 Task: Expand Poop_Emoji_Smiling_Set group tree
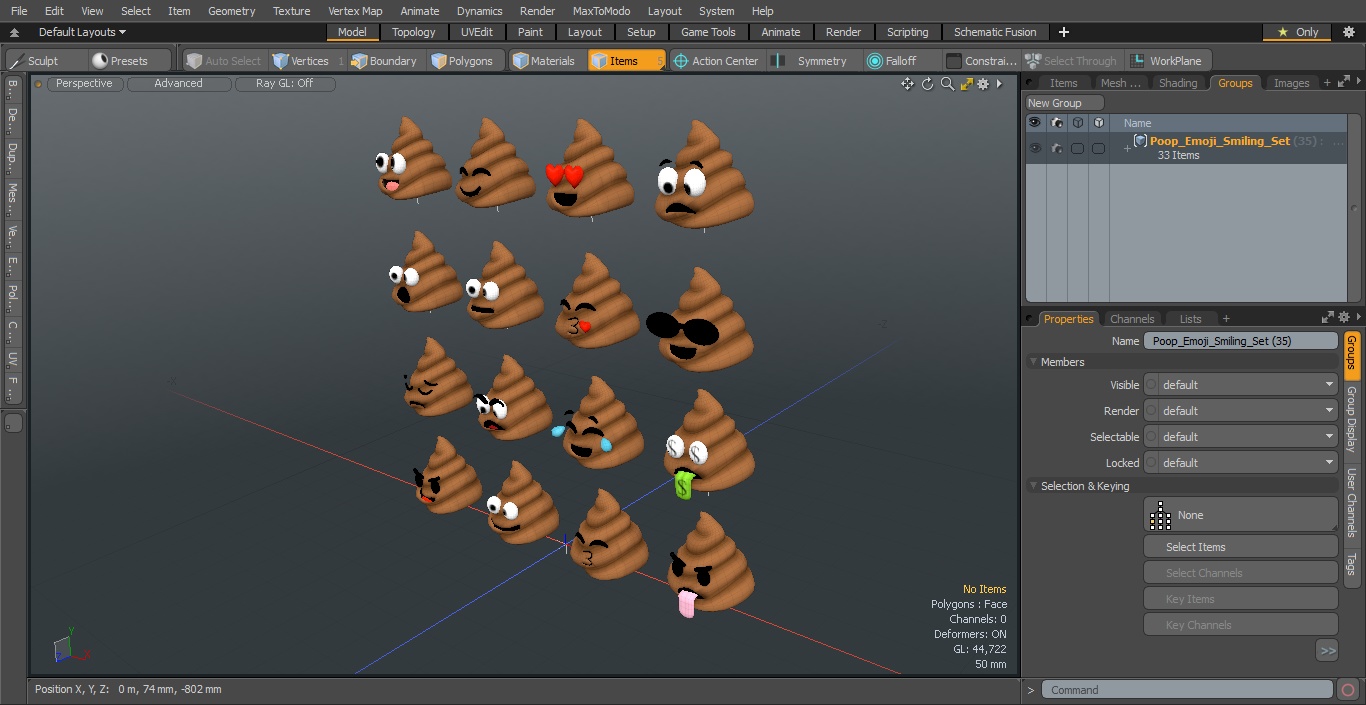point(1127,149)
